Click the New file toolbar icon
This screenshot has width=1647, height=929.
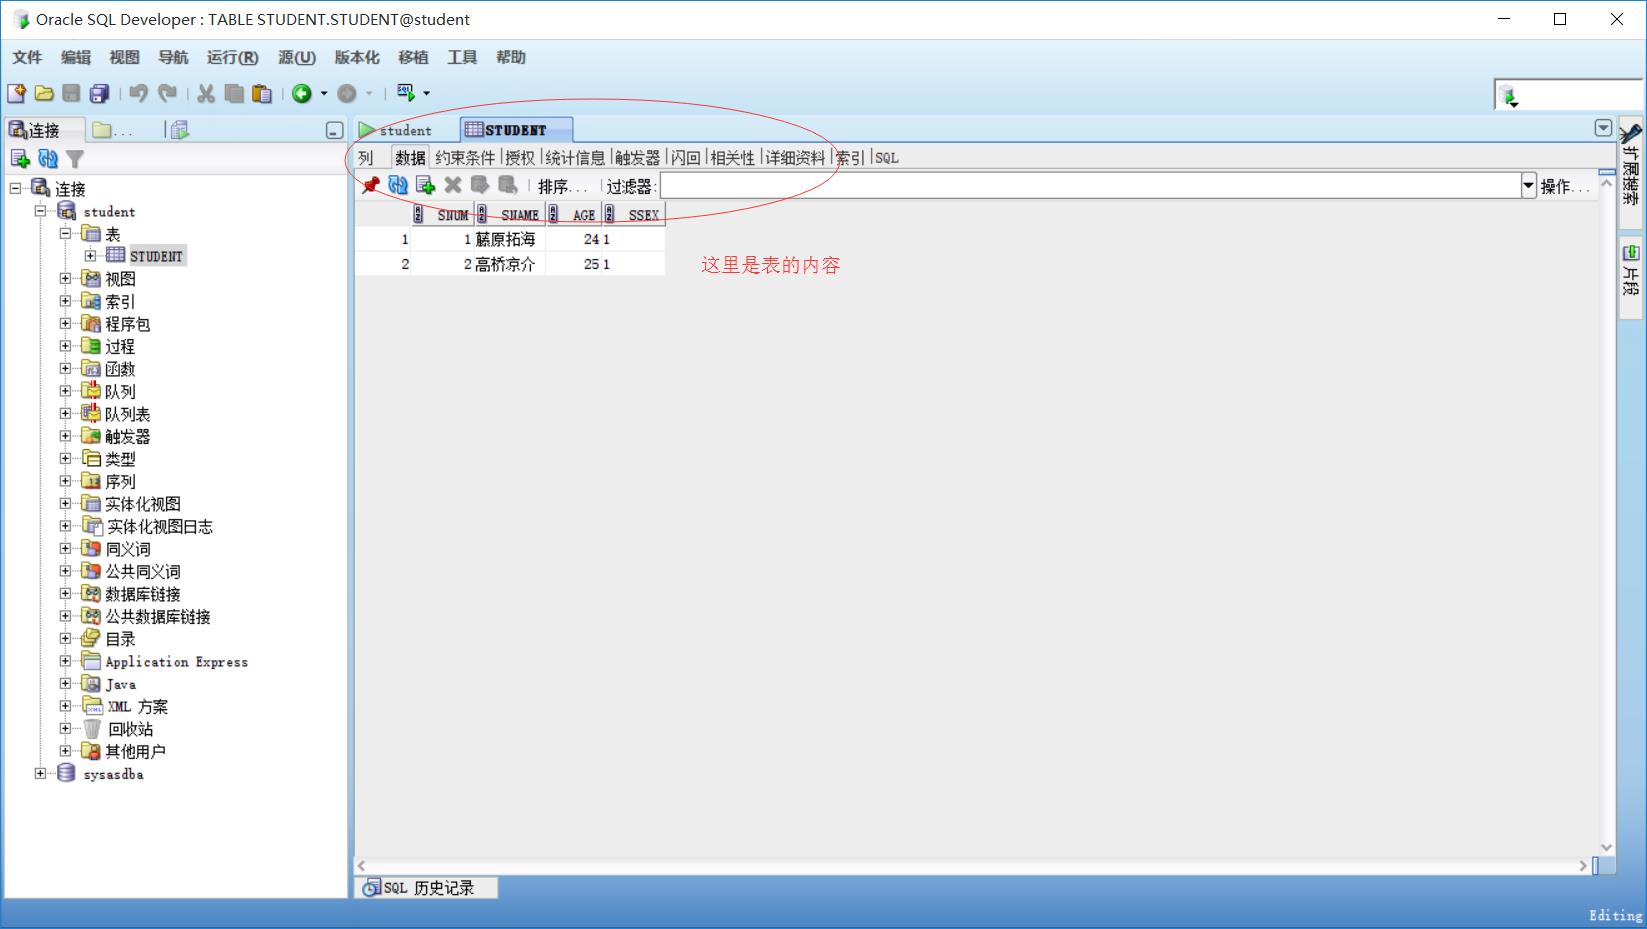[x=16, y=93]
